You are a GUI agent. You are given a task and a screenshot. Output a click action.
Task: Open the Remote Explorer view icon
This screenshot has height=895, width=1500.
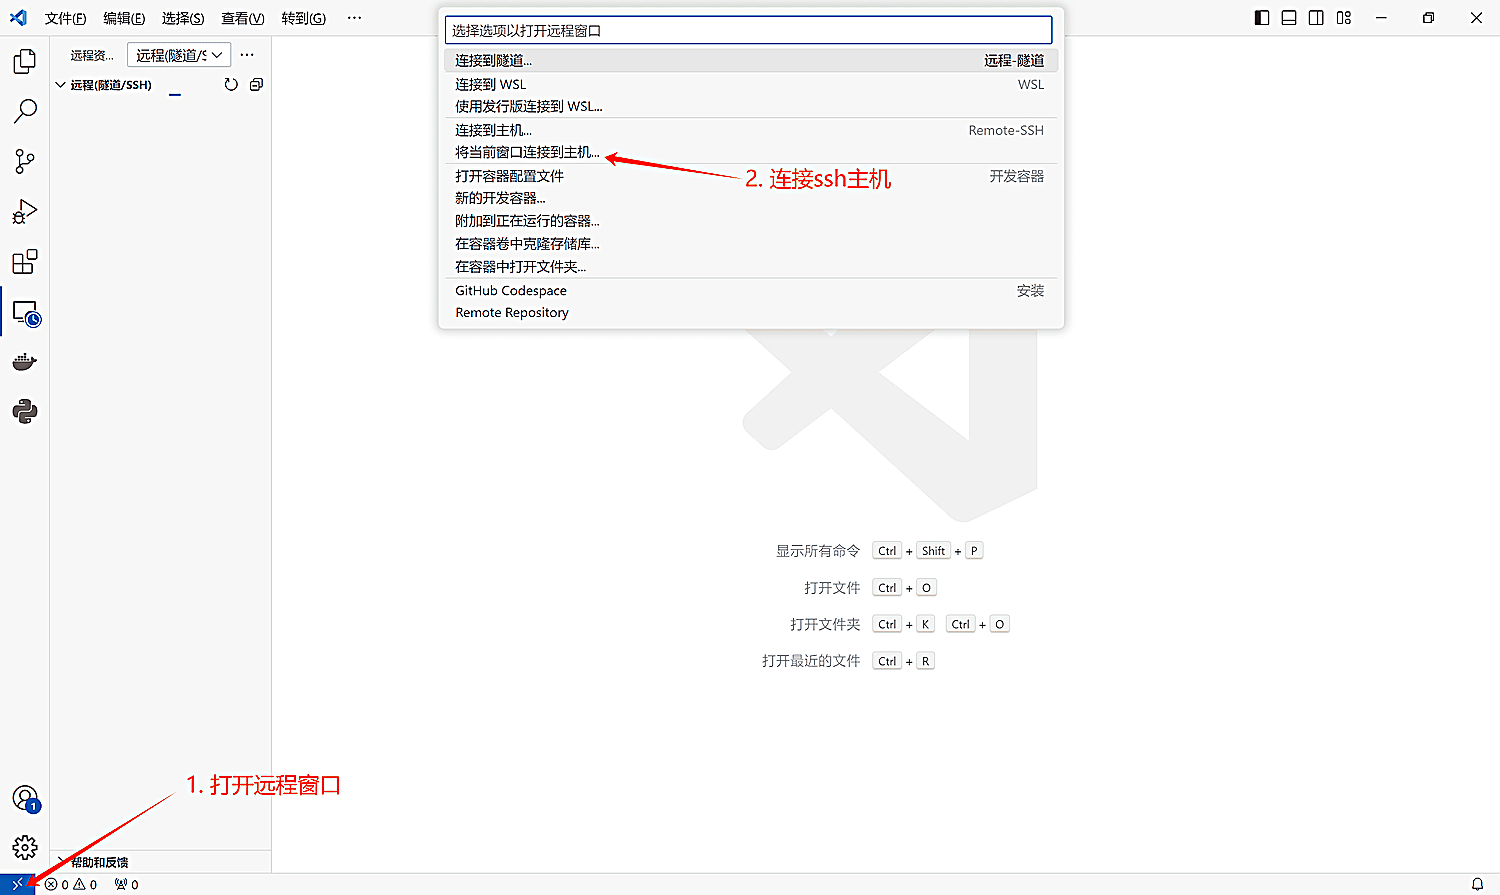tap(25, 313)
